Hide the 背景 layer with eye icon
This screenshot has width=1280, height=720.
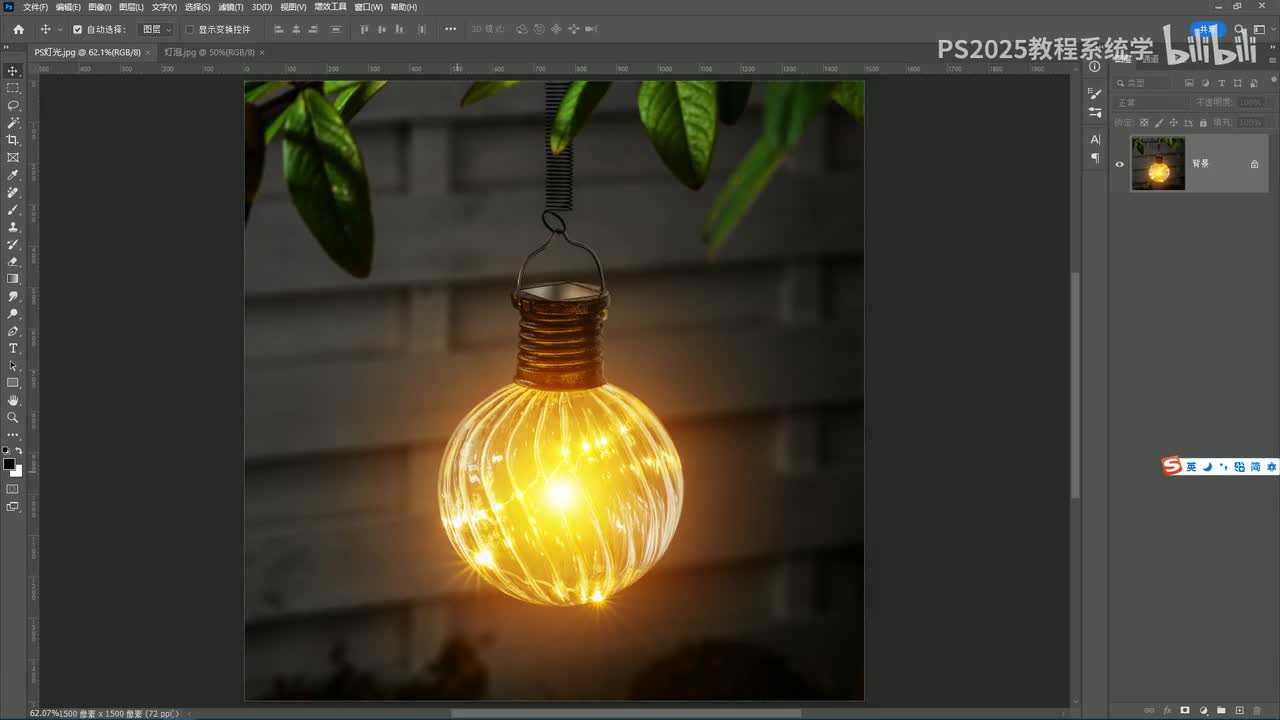[1119, 164]
